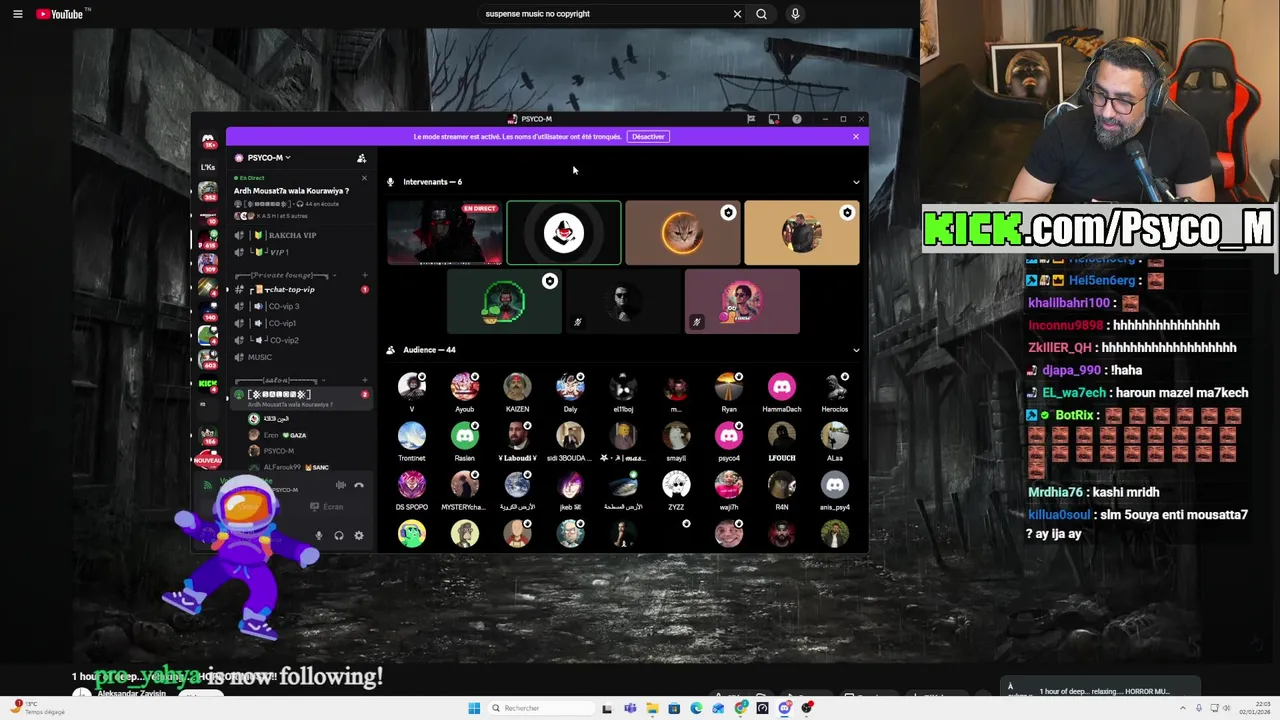Click chat username Mrdhia76
1280x720 pixels.
pyautogui.click(x=1055, y=492)
